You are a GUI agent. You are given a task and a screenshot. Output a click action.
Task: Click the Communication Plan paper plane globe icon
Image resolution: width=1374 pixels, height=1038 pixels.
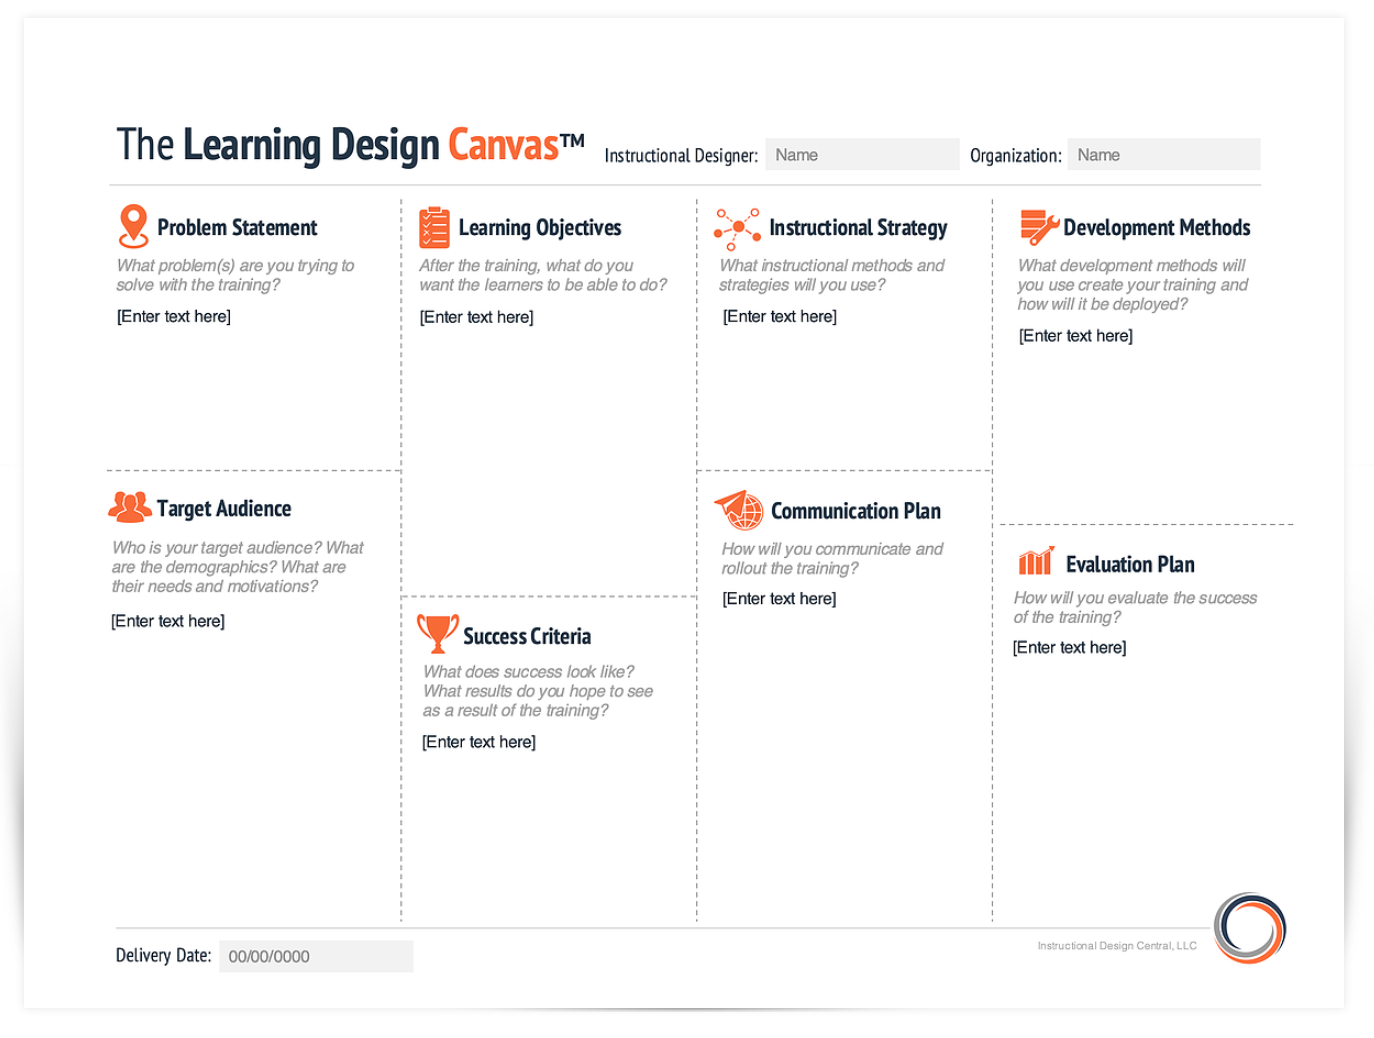coord(739,510)
